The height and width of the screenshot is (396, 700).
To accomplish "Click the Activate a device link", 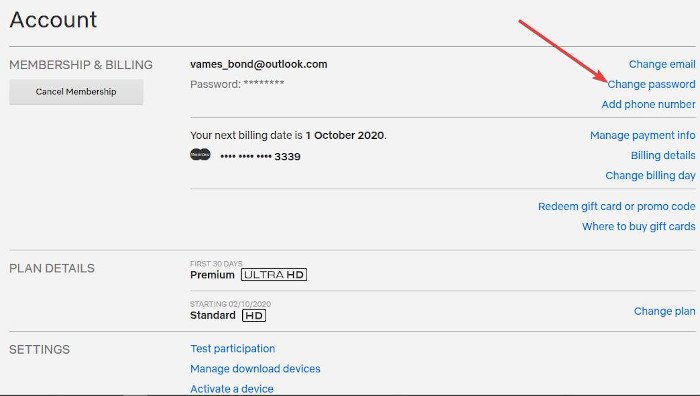I will (232, 389).
